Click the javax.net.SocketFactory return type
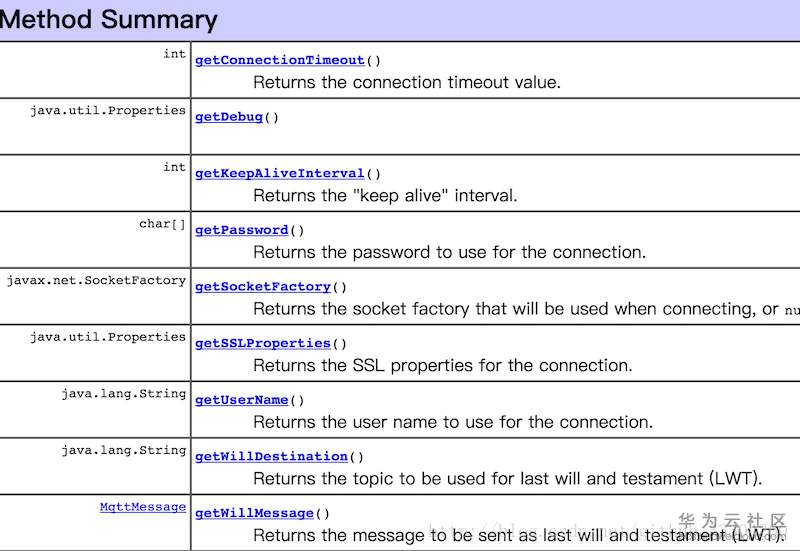The width and height of the screenshot is (800, 551). (96, 281)
